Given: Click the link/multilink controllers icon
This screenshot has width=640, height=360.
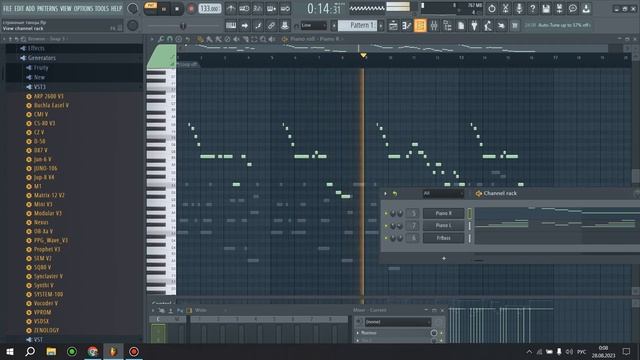Looking at the screenshot, I should click(271, 26).
